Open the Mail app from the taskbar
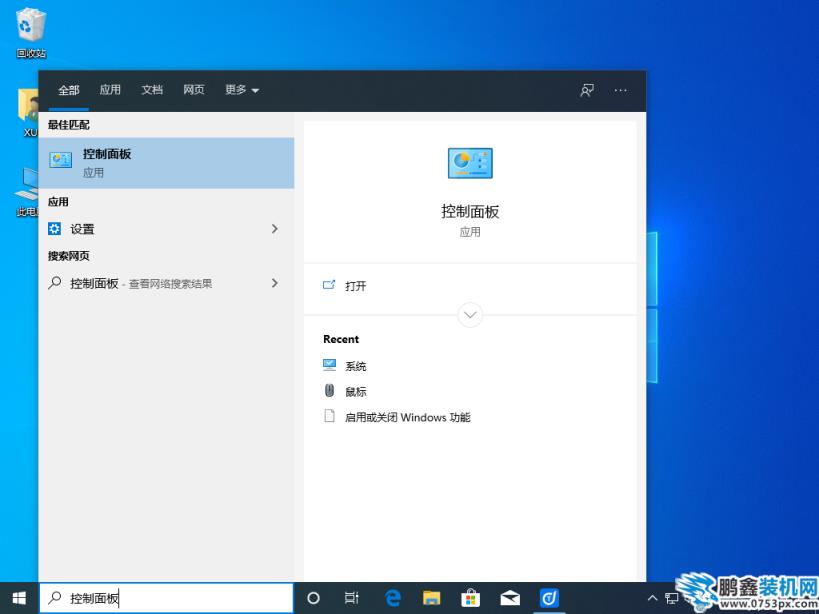Viewport: 819px width, 614px height. click(510, 598)
